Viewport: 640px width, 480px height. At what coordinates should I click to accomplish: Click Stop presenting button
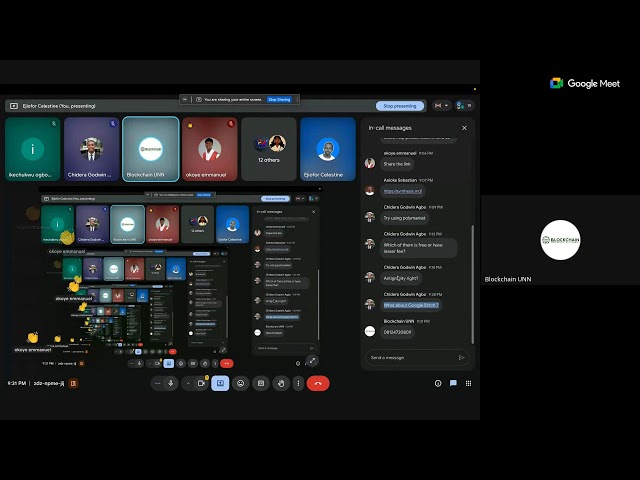pyautogui.click(x=400, y=106)
